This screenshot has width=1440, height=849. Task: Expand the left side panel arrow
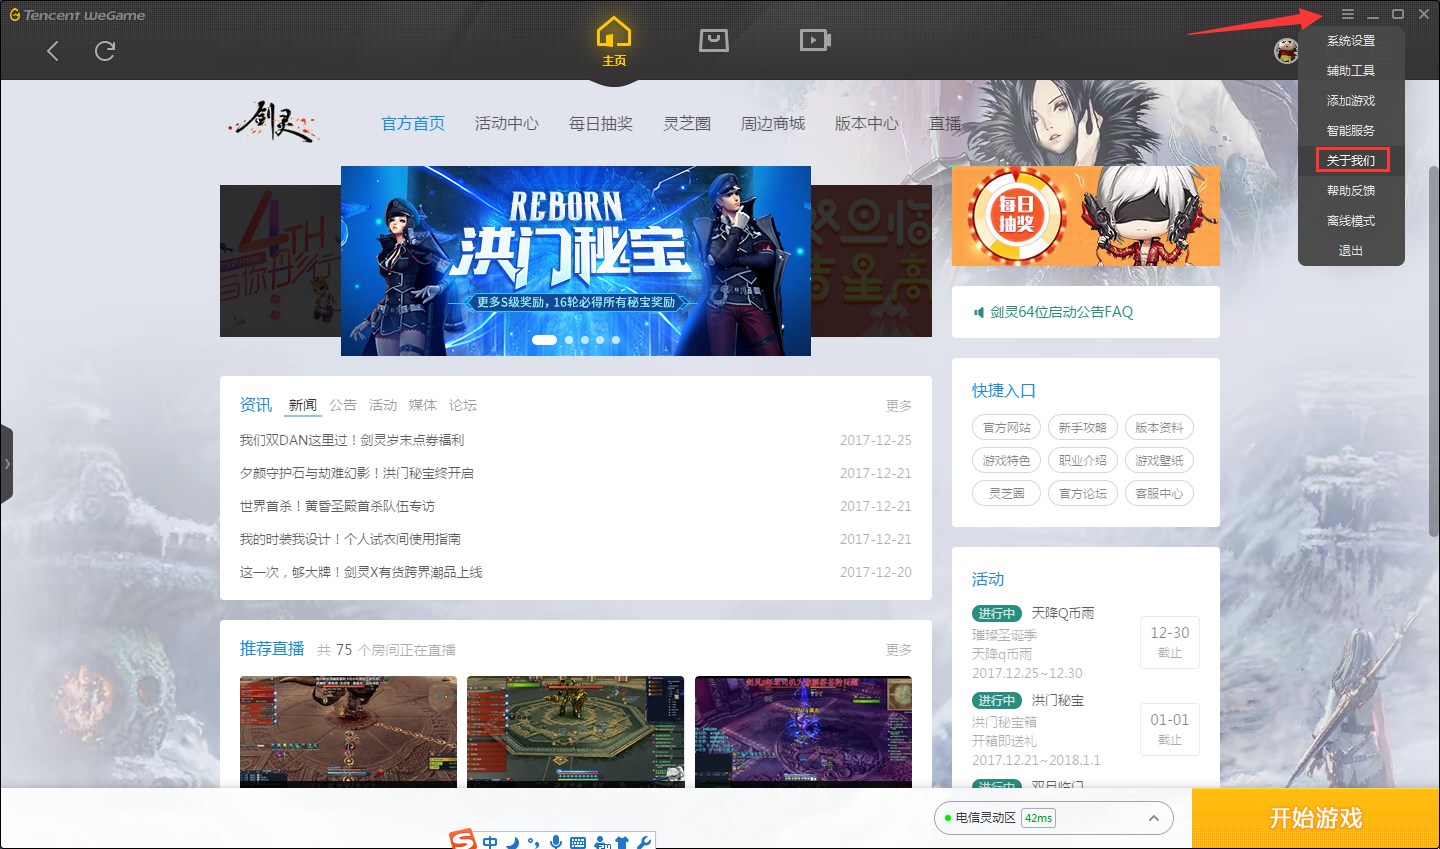(7, 464)
